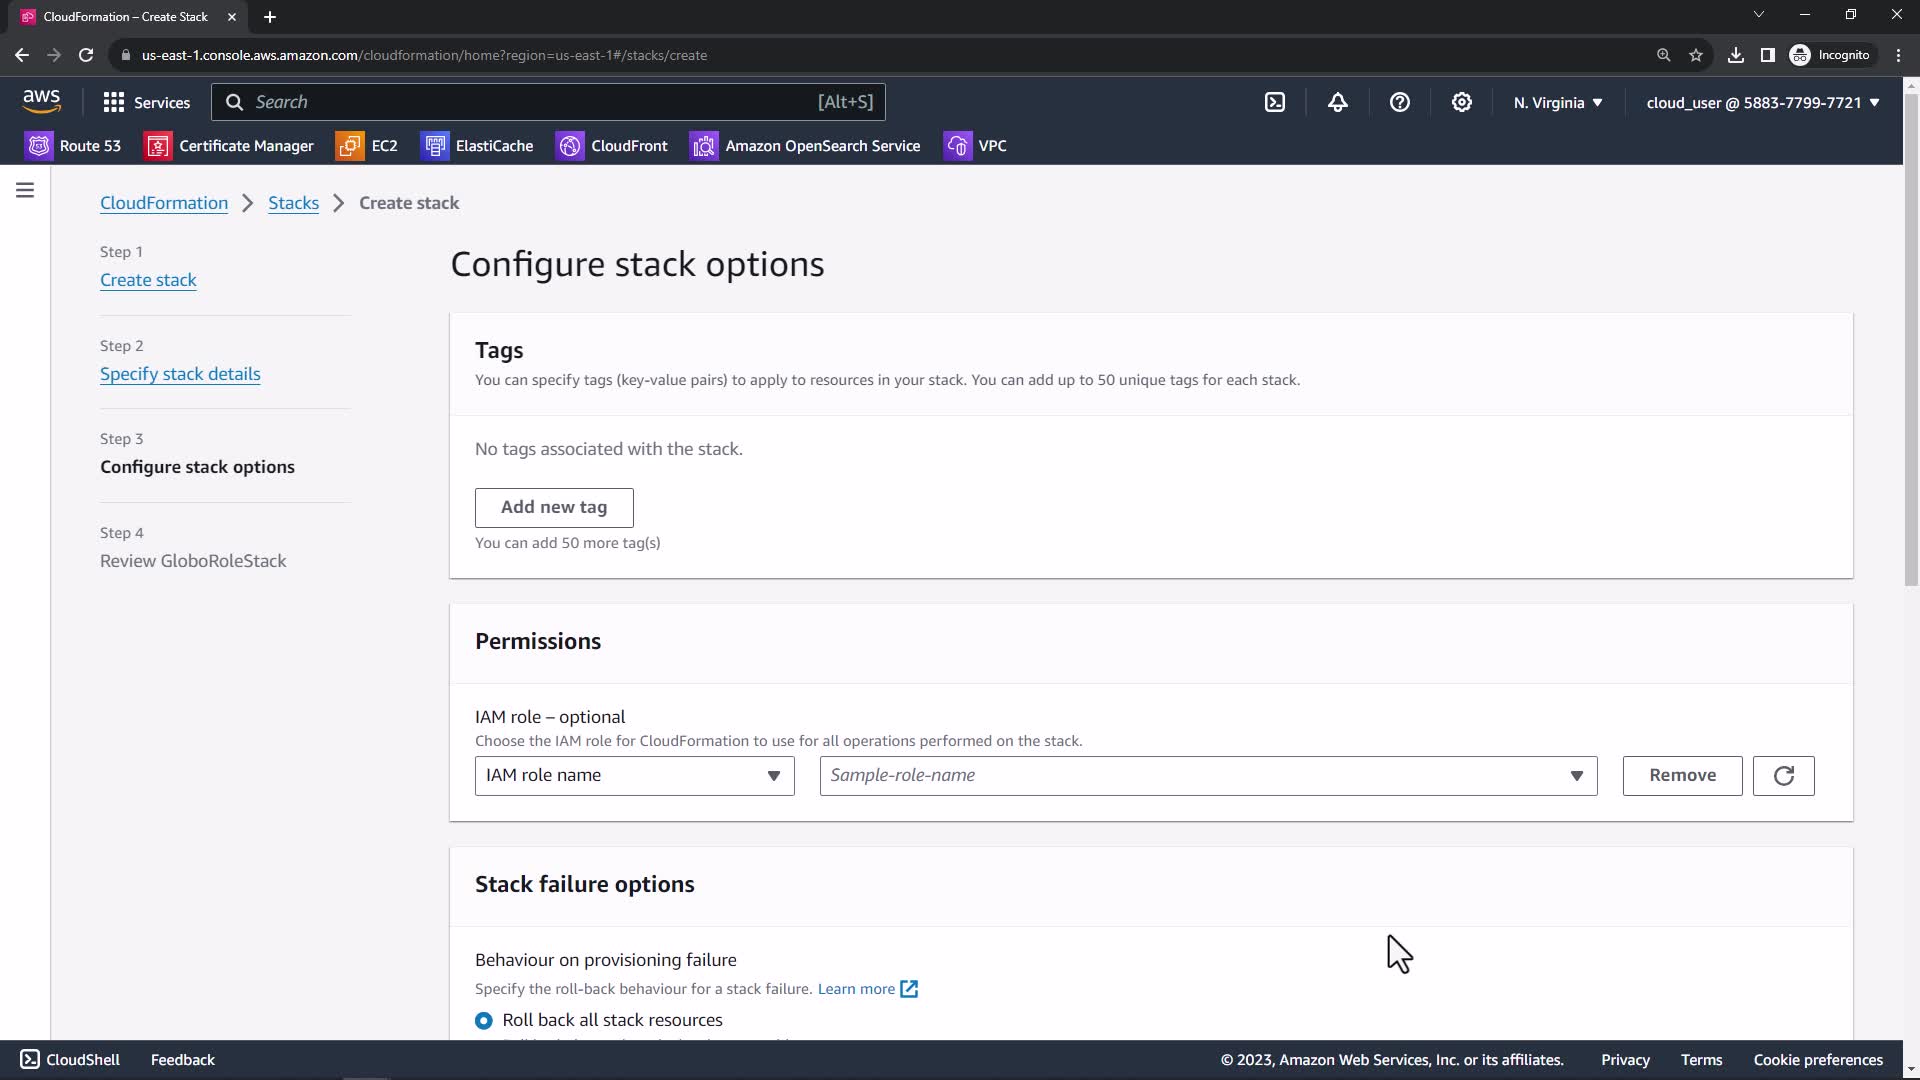Open the Sample-role-name selection dropdown

pyautogui.click(x=1208, y=776)
